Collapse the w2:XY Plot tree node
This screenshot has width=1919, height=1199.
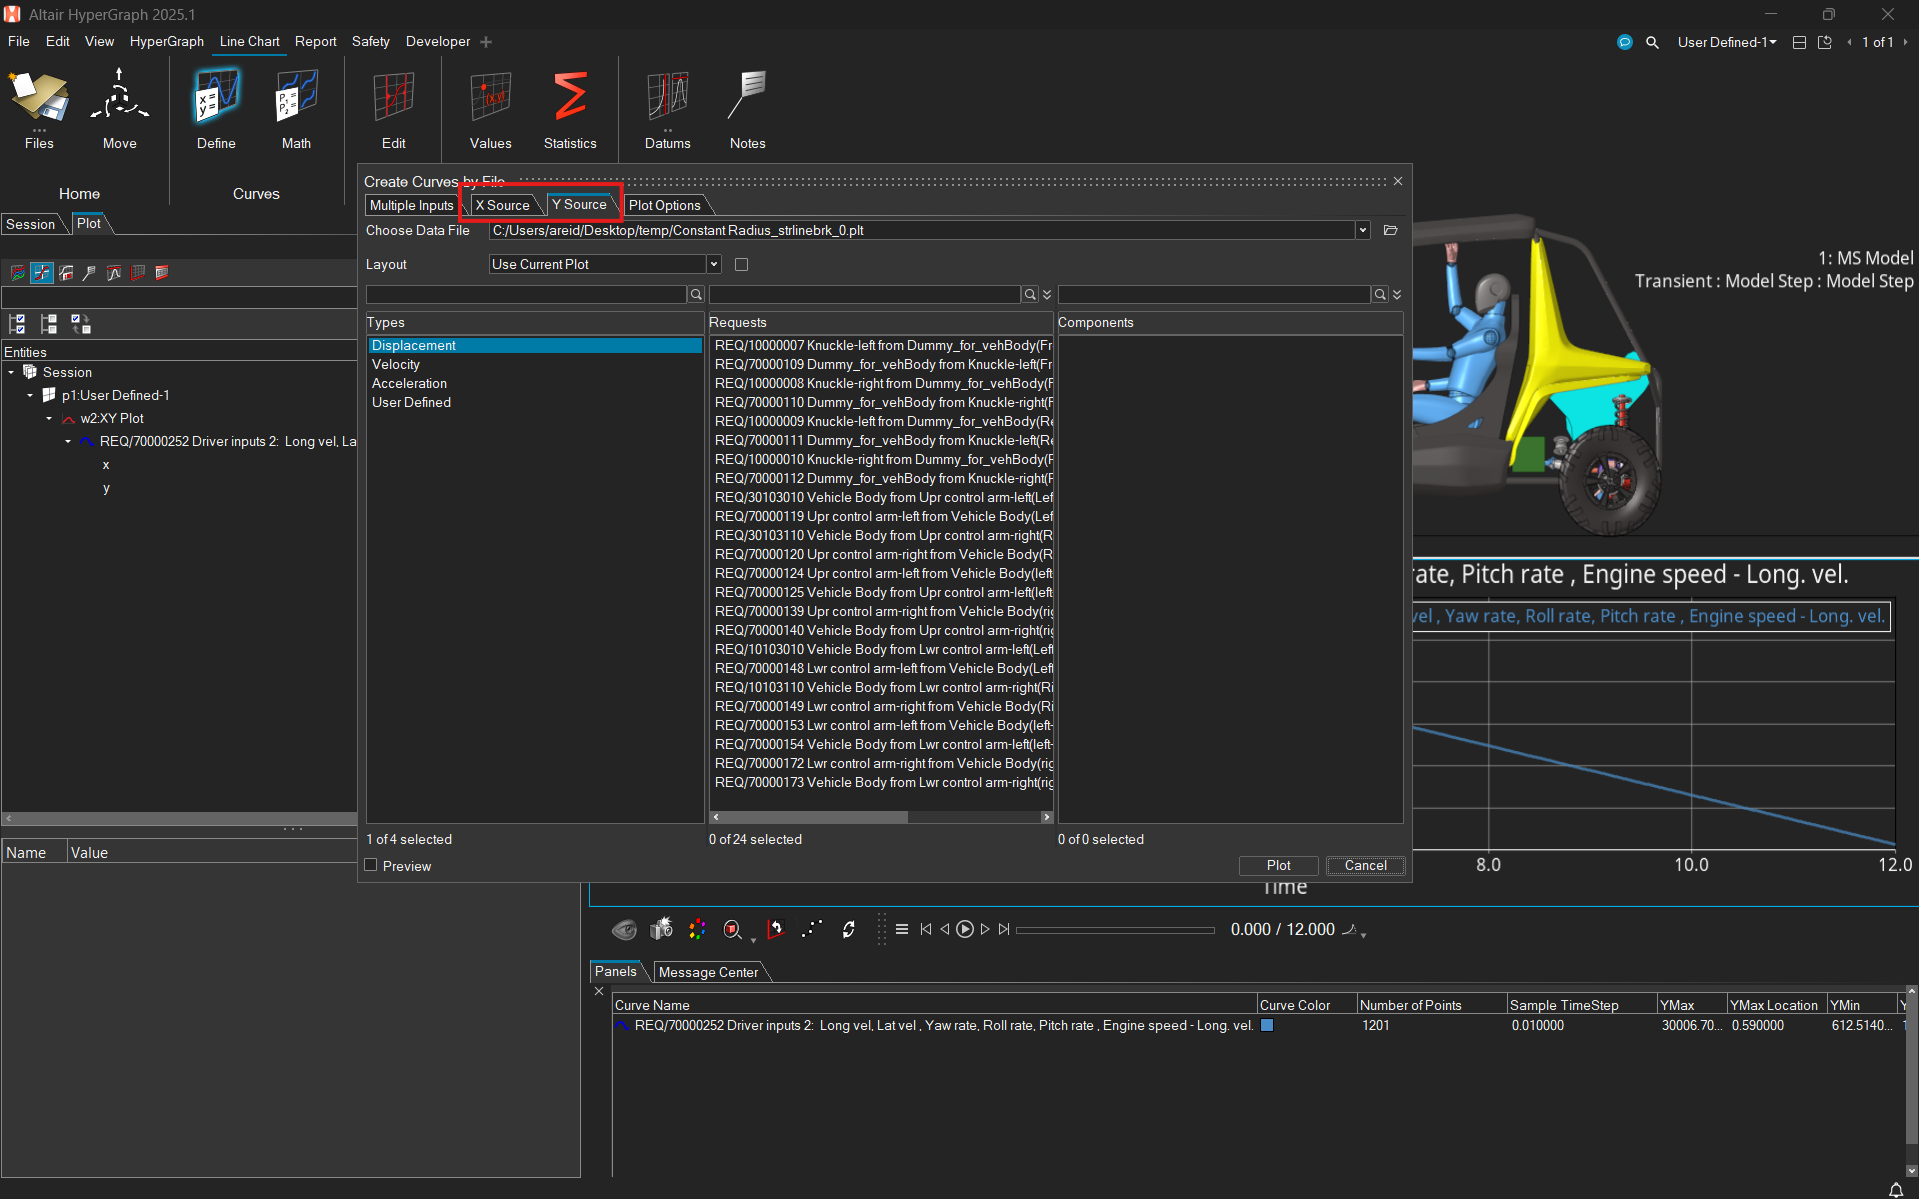click(x=49, y=419)
